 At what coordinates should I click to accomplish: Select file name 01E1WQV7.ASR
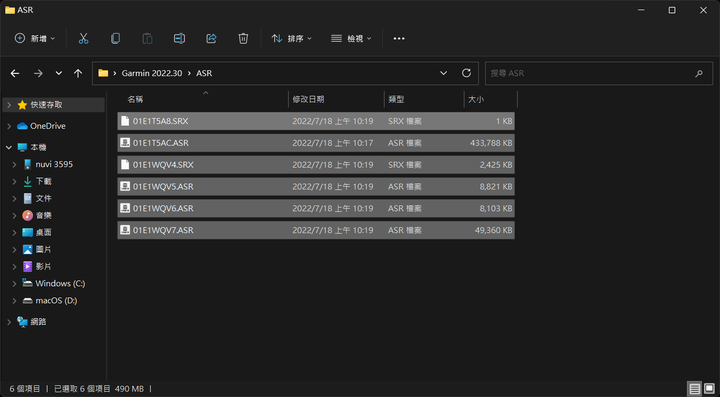[x=163, y=230]
